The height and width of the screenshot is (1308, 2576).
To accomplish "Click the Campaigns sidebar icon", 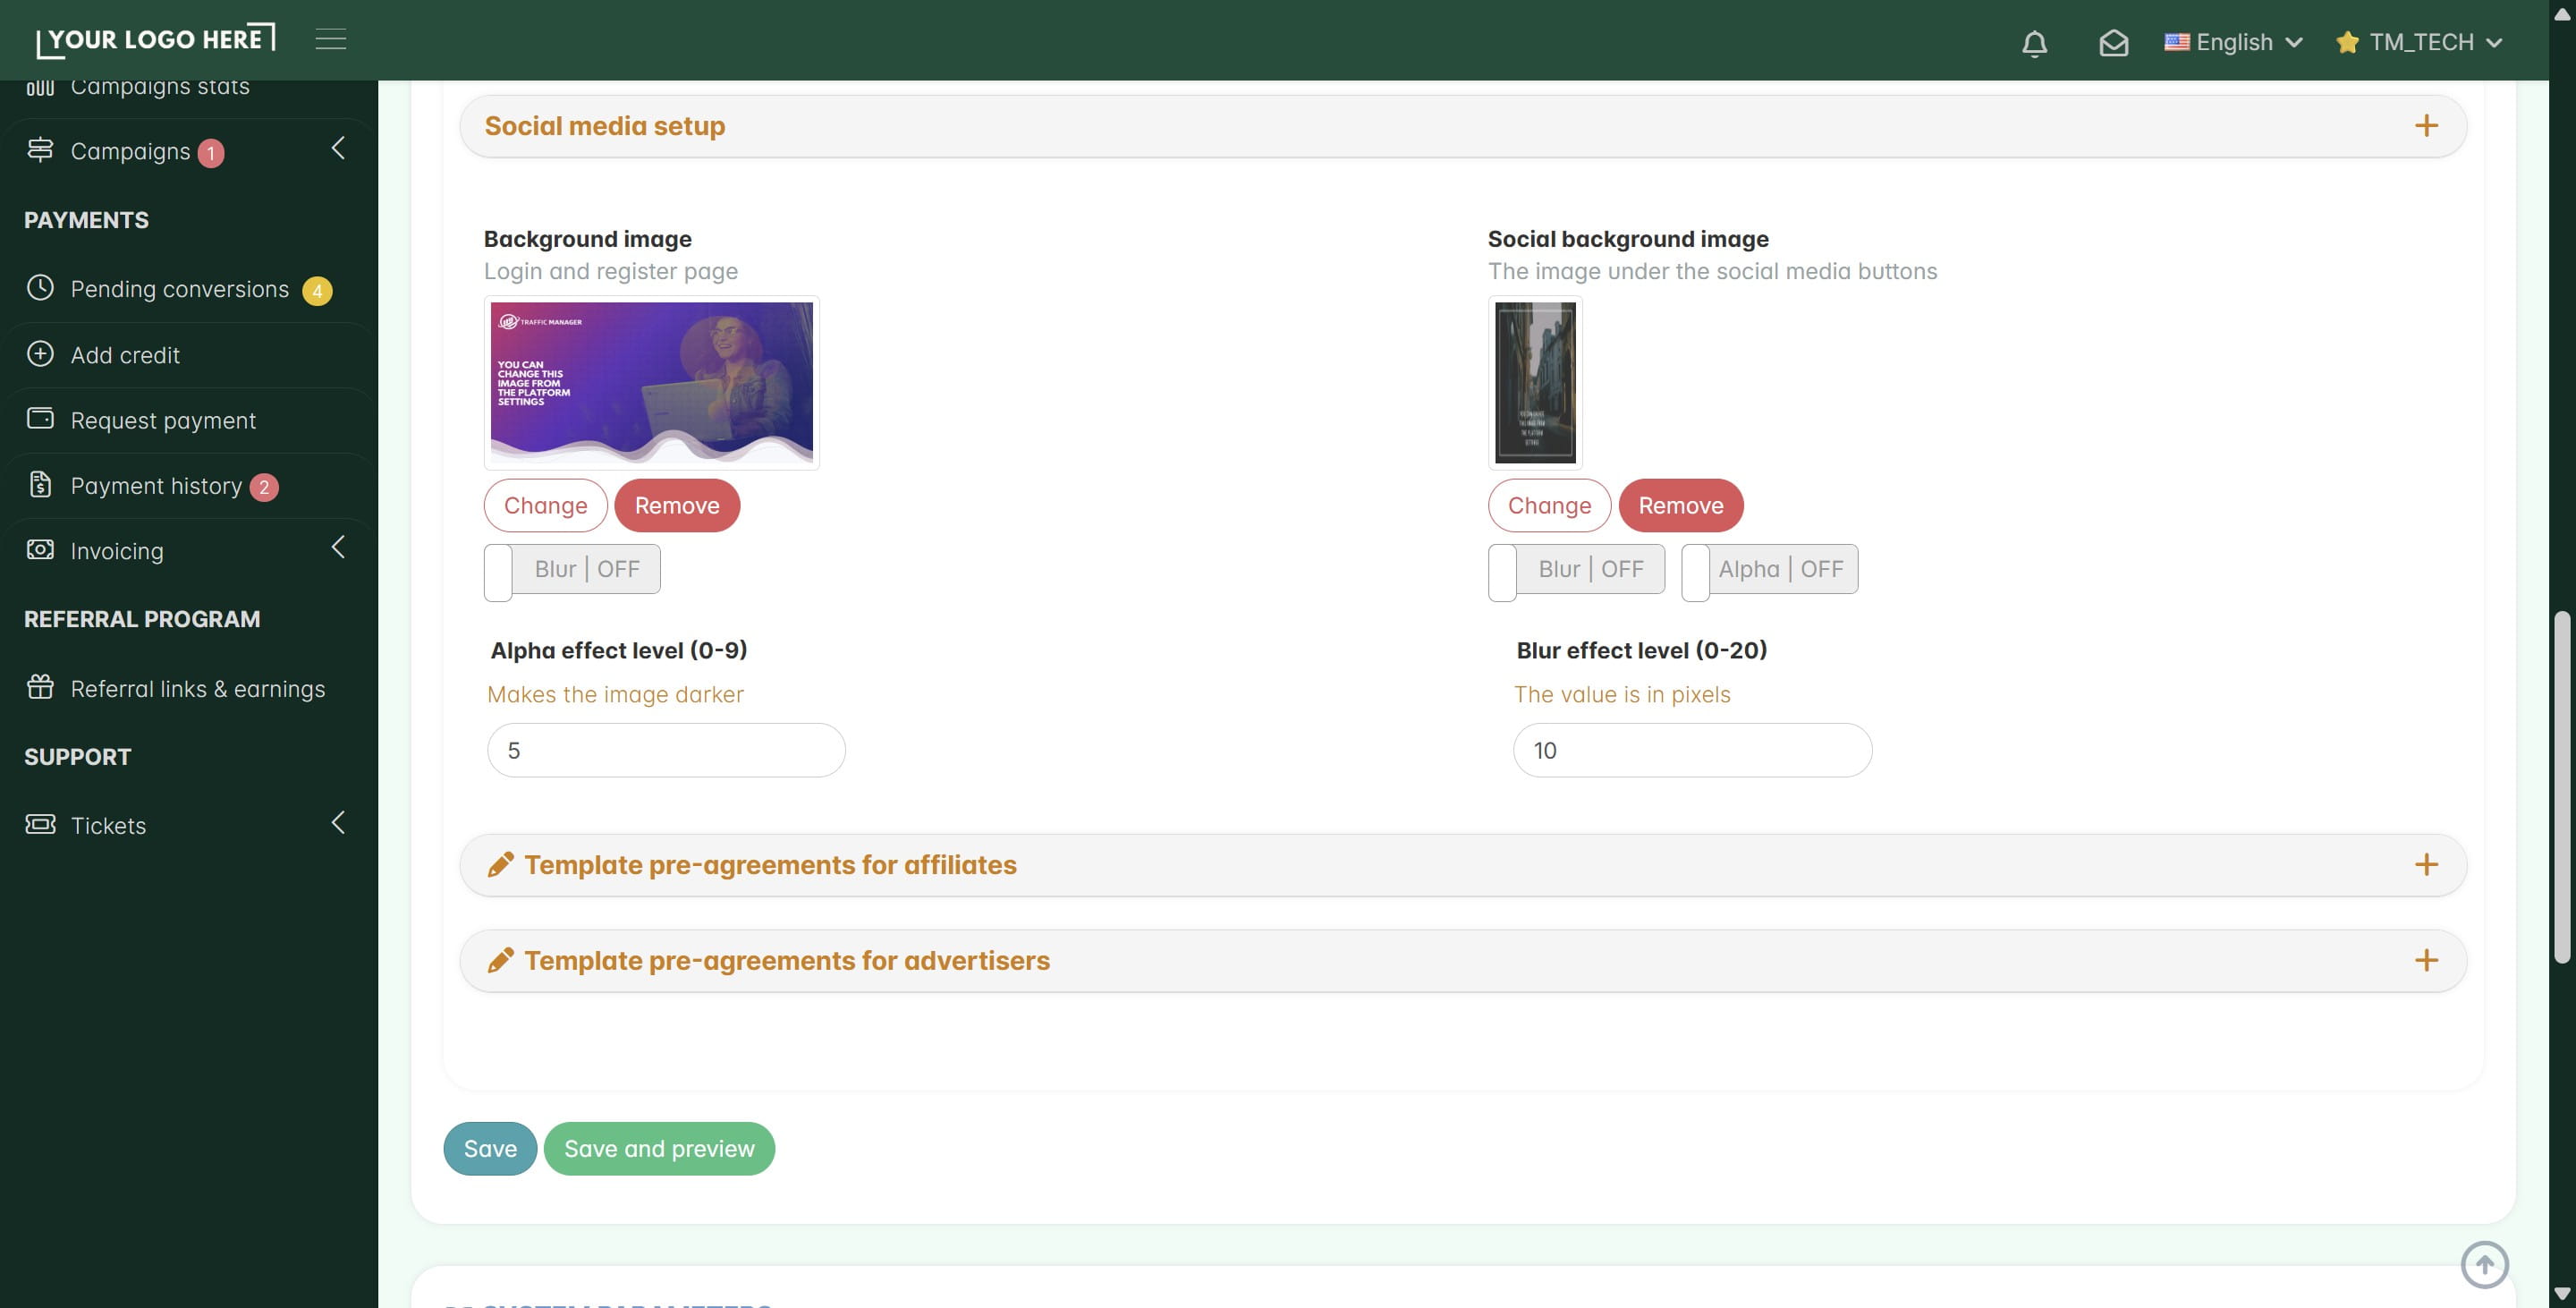I will click(40, 150).
